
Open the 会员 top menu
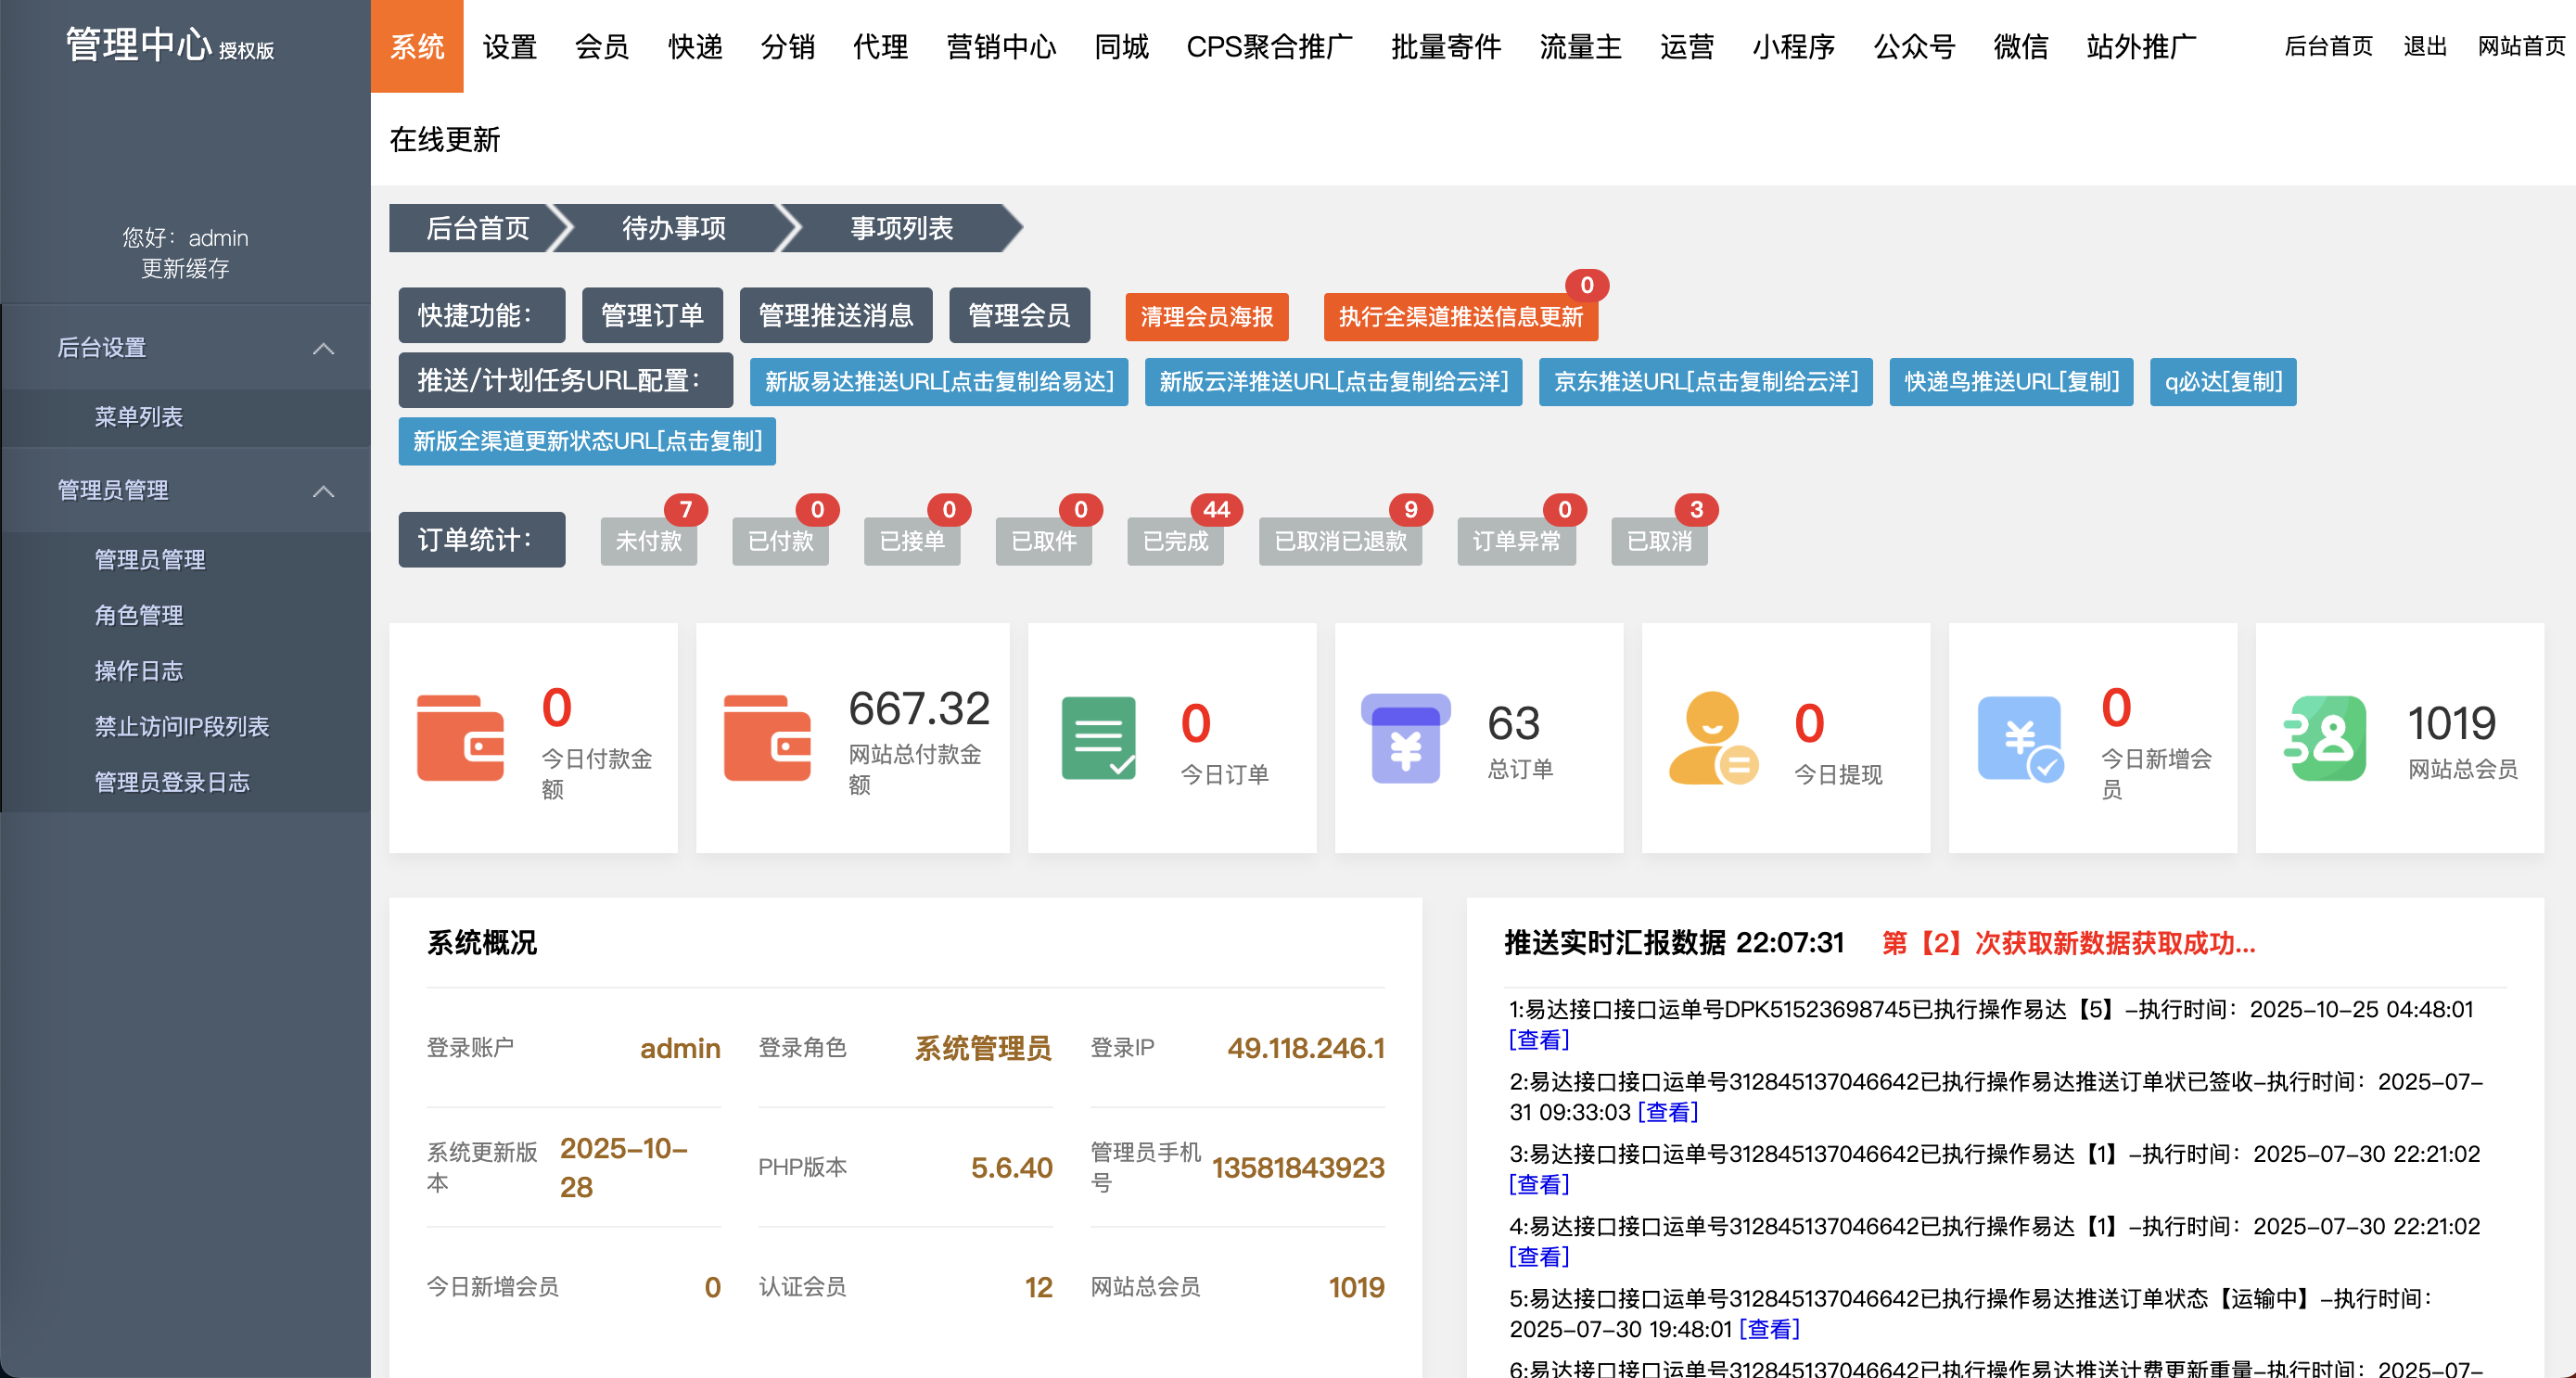click(602, 47)
